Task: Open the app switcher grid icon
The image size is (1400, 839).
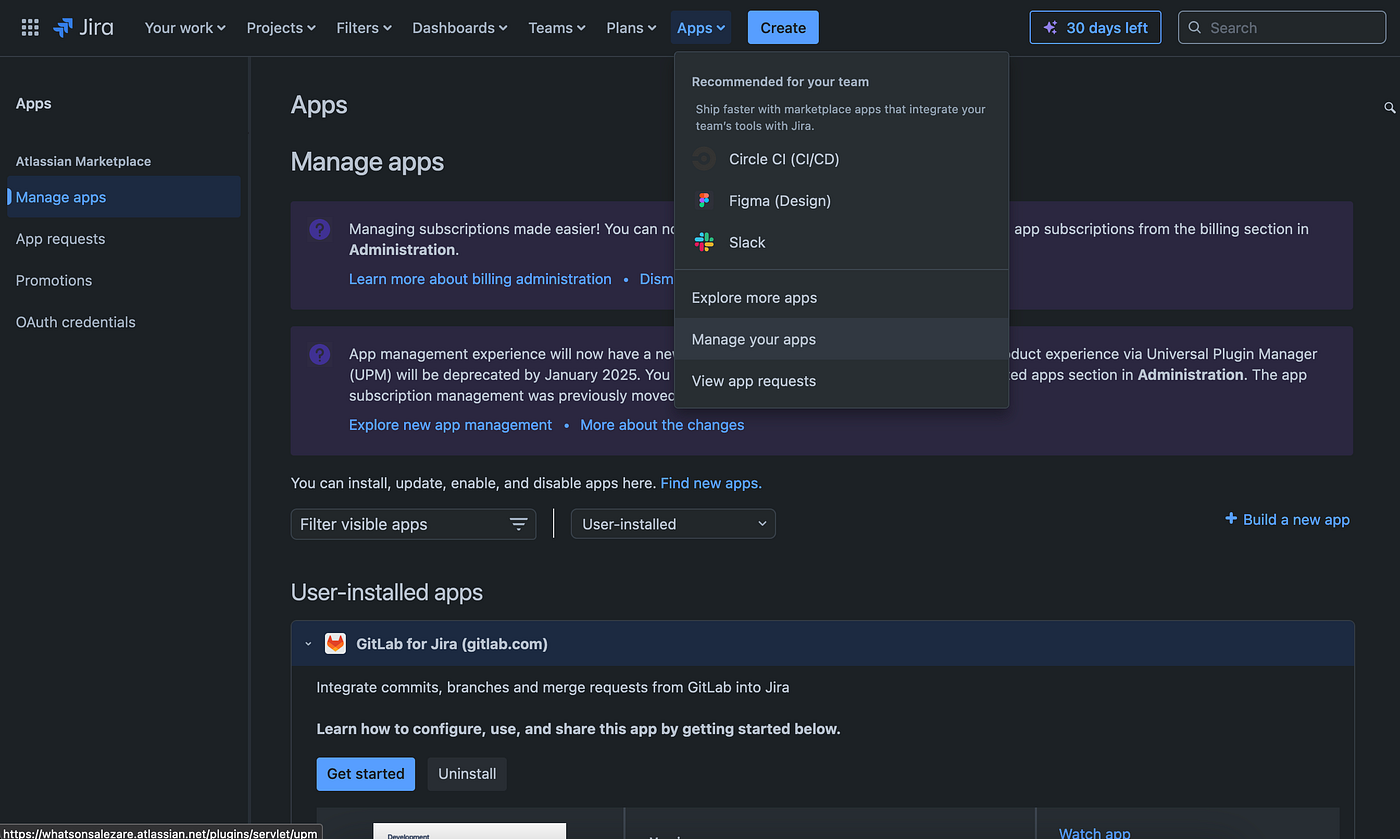Action: 30,28
